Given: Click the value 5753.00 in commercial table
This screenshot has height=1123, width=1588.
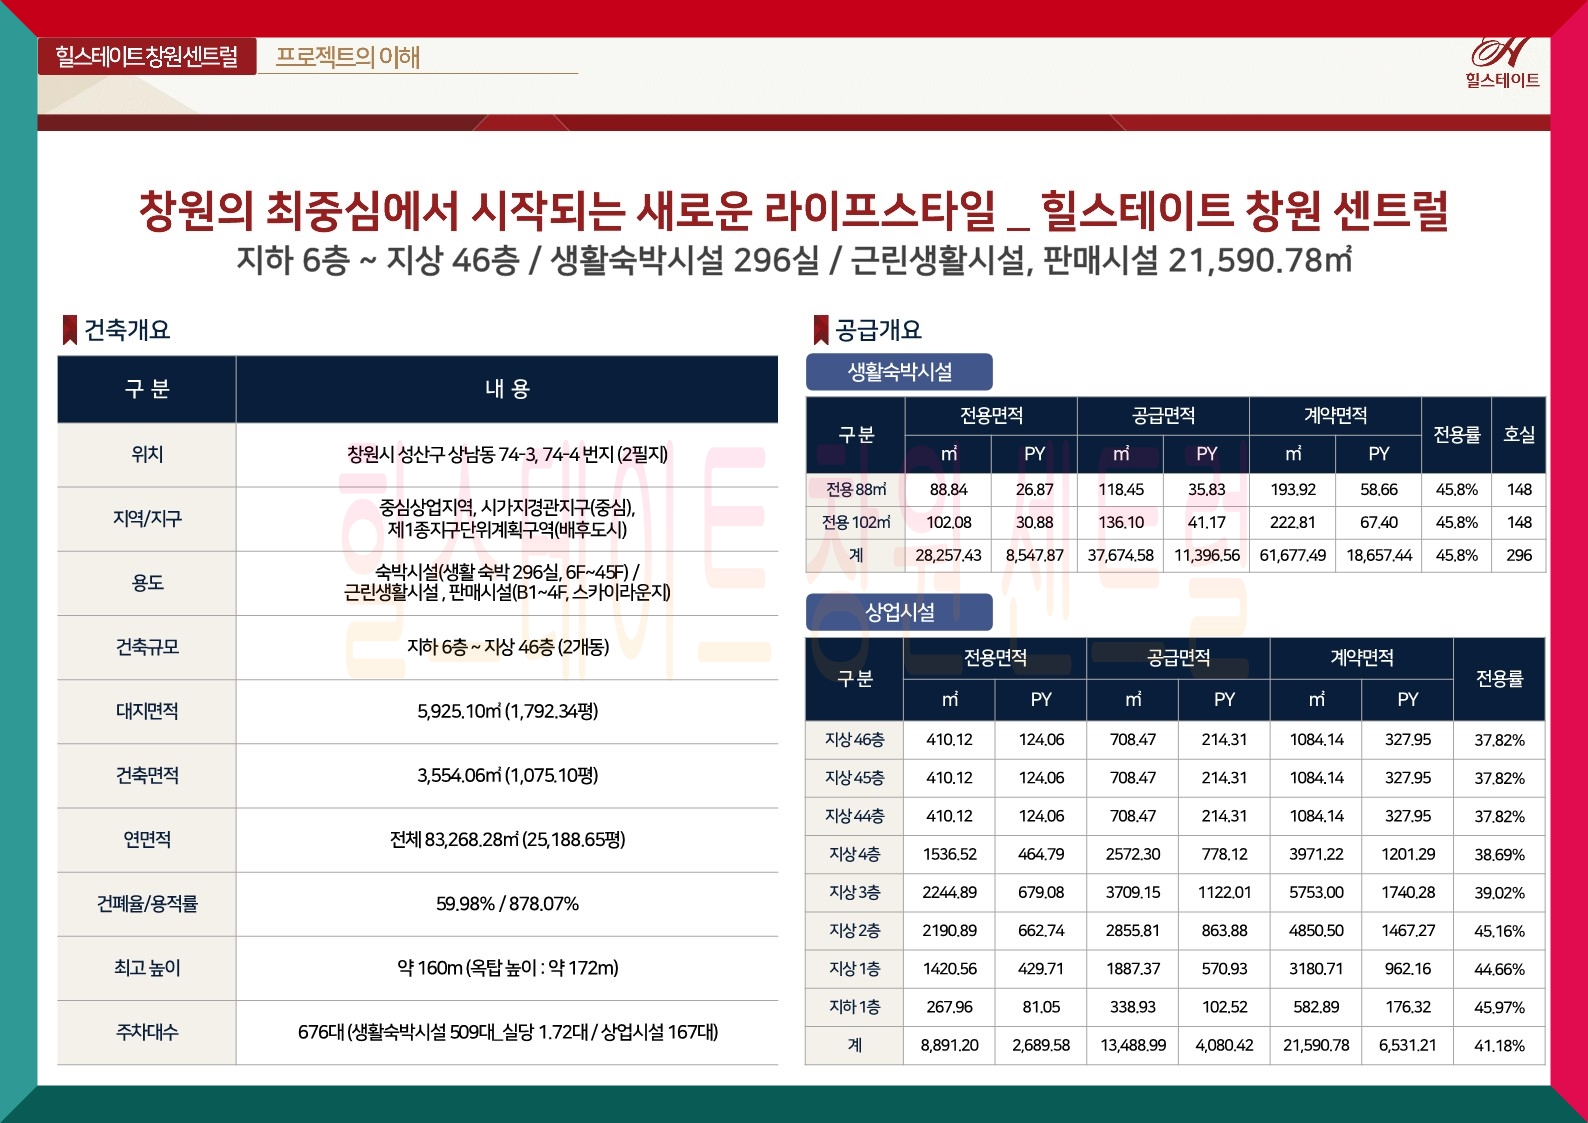Looking at the screenshot, I should pyautogui.click(x=1316, y=892).
